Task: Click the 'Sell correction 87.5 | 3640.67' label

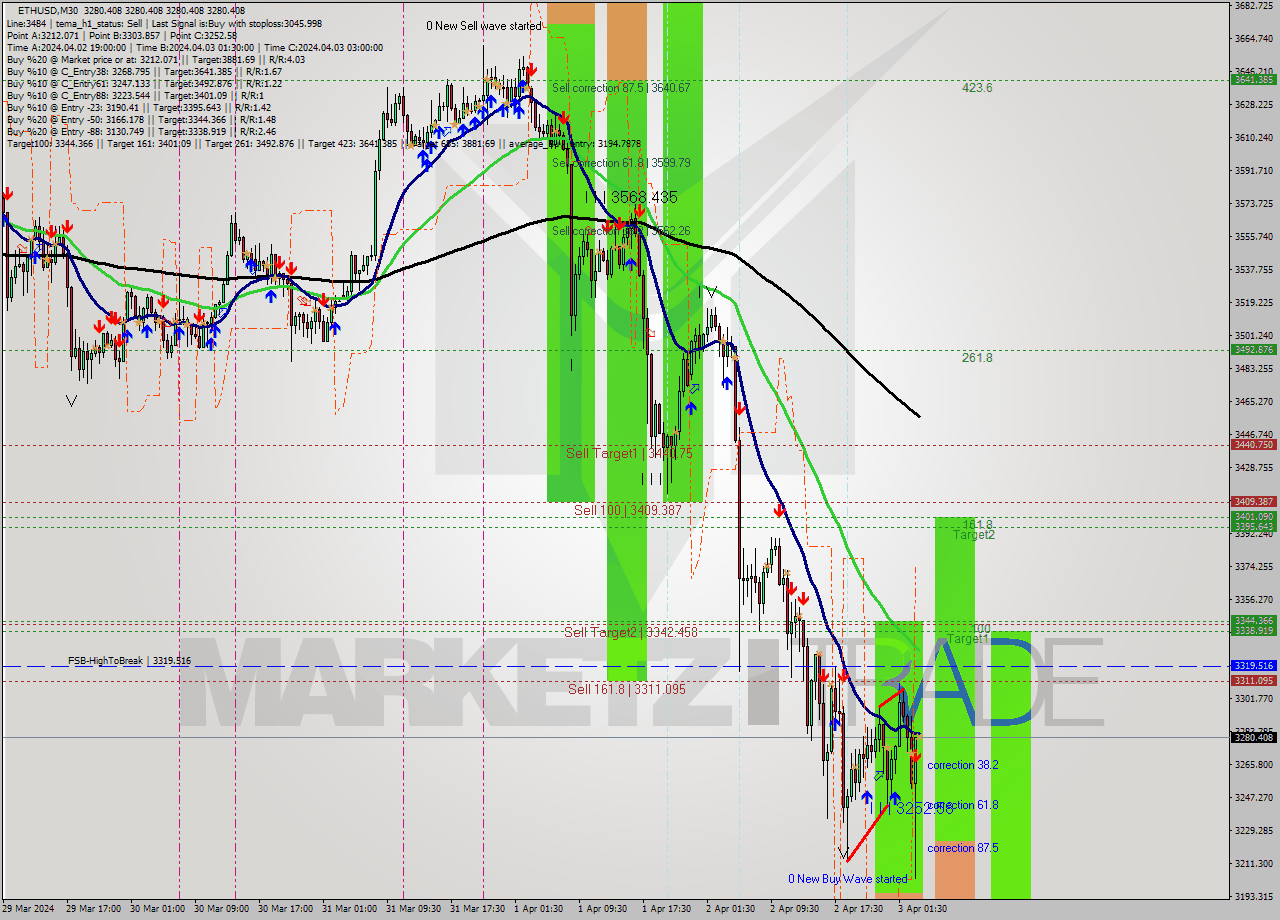Action: [x=620, y=88]
